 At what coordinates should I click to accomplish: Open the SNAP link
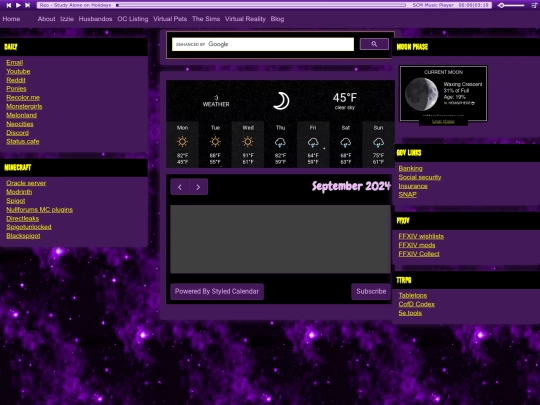(407, 195)
